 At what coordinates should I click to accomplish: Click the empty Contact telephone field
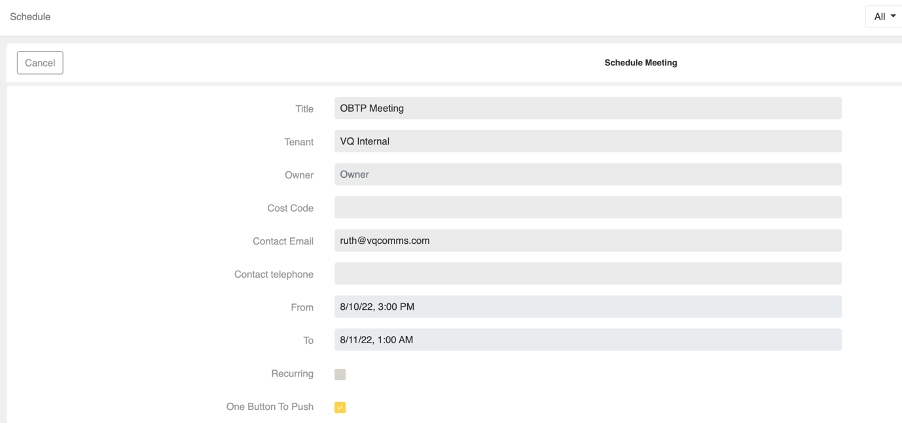[x=588, y=273]
